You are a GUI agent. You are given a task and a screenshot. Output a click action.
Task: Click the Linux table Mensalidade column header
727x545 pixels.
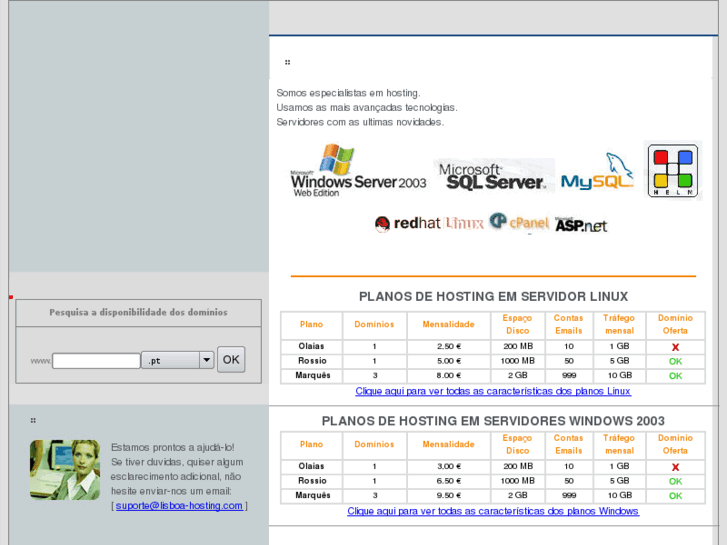[x=448, y=325]
